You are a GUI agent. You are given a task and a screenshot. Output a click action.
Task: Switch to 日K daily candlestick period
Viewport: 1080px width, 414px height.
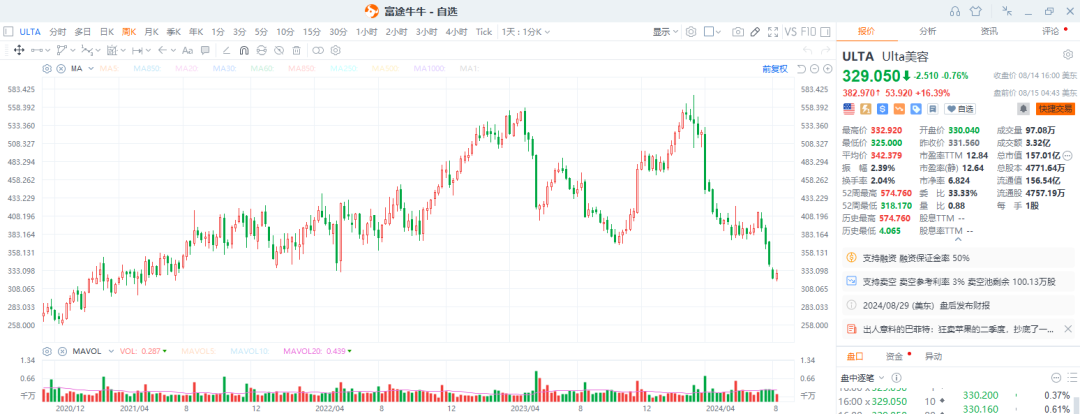tap(107, 32)
